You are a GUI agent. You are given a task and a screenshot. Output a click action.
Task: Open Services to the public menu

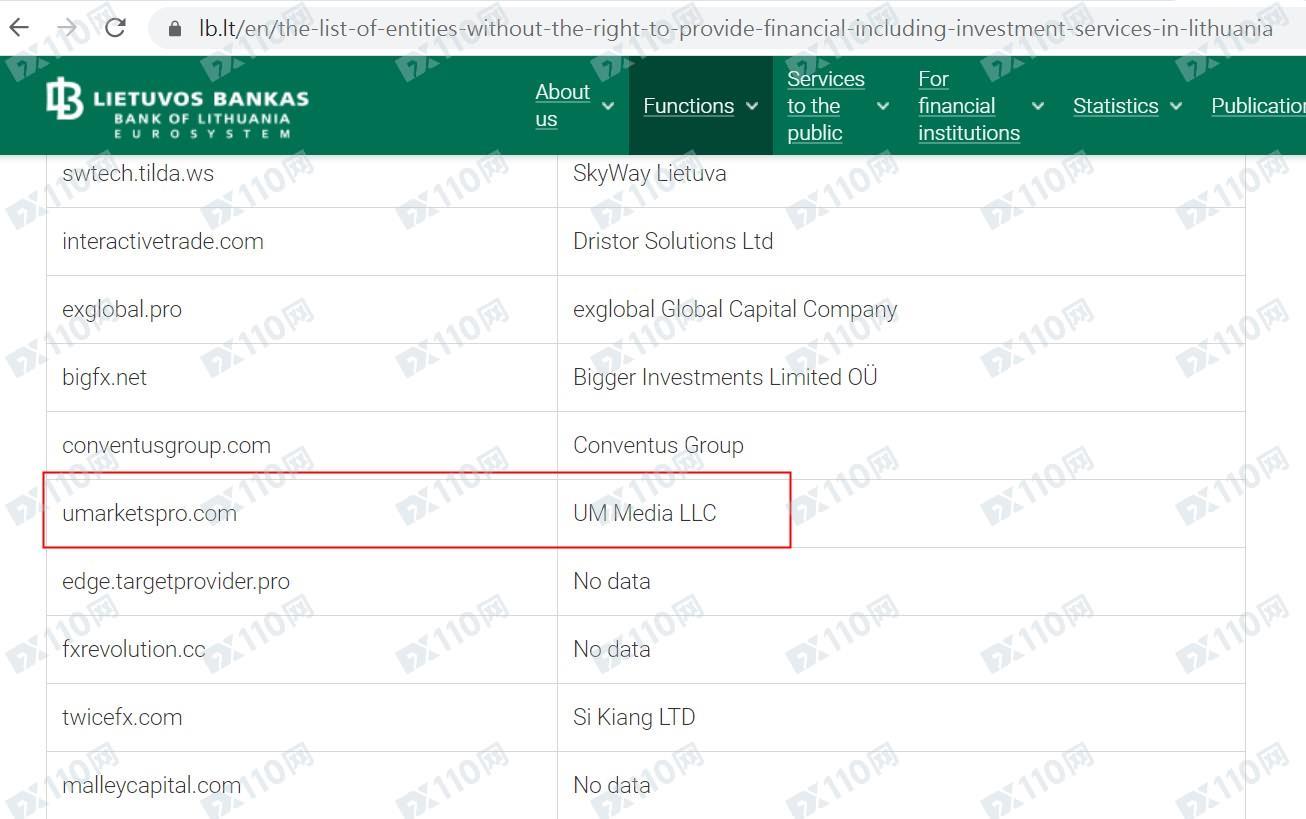click(826, 106)
